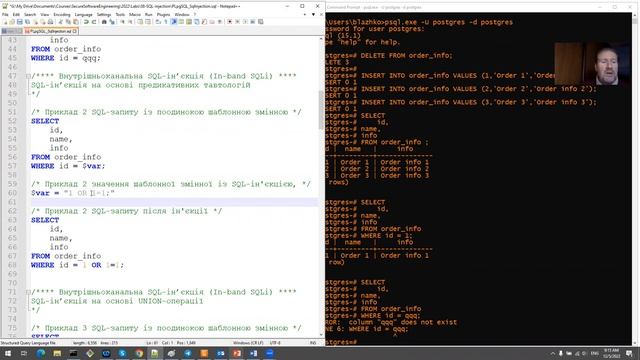
Task: Click the empty highlighted line 61
Action: pos(174,202)
